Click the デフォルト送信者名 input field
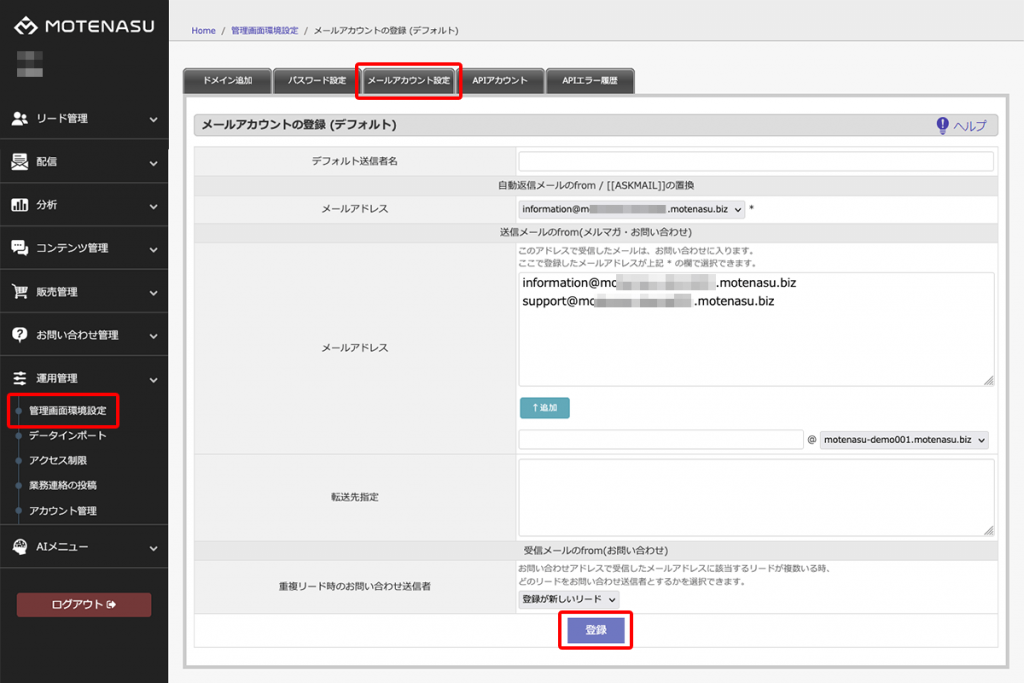 pyautogui.click(x=756, y=161)
